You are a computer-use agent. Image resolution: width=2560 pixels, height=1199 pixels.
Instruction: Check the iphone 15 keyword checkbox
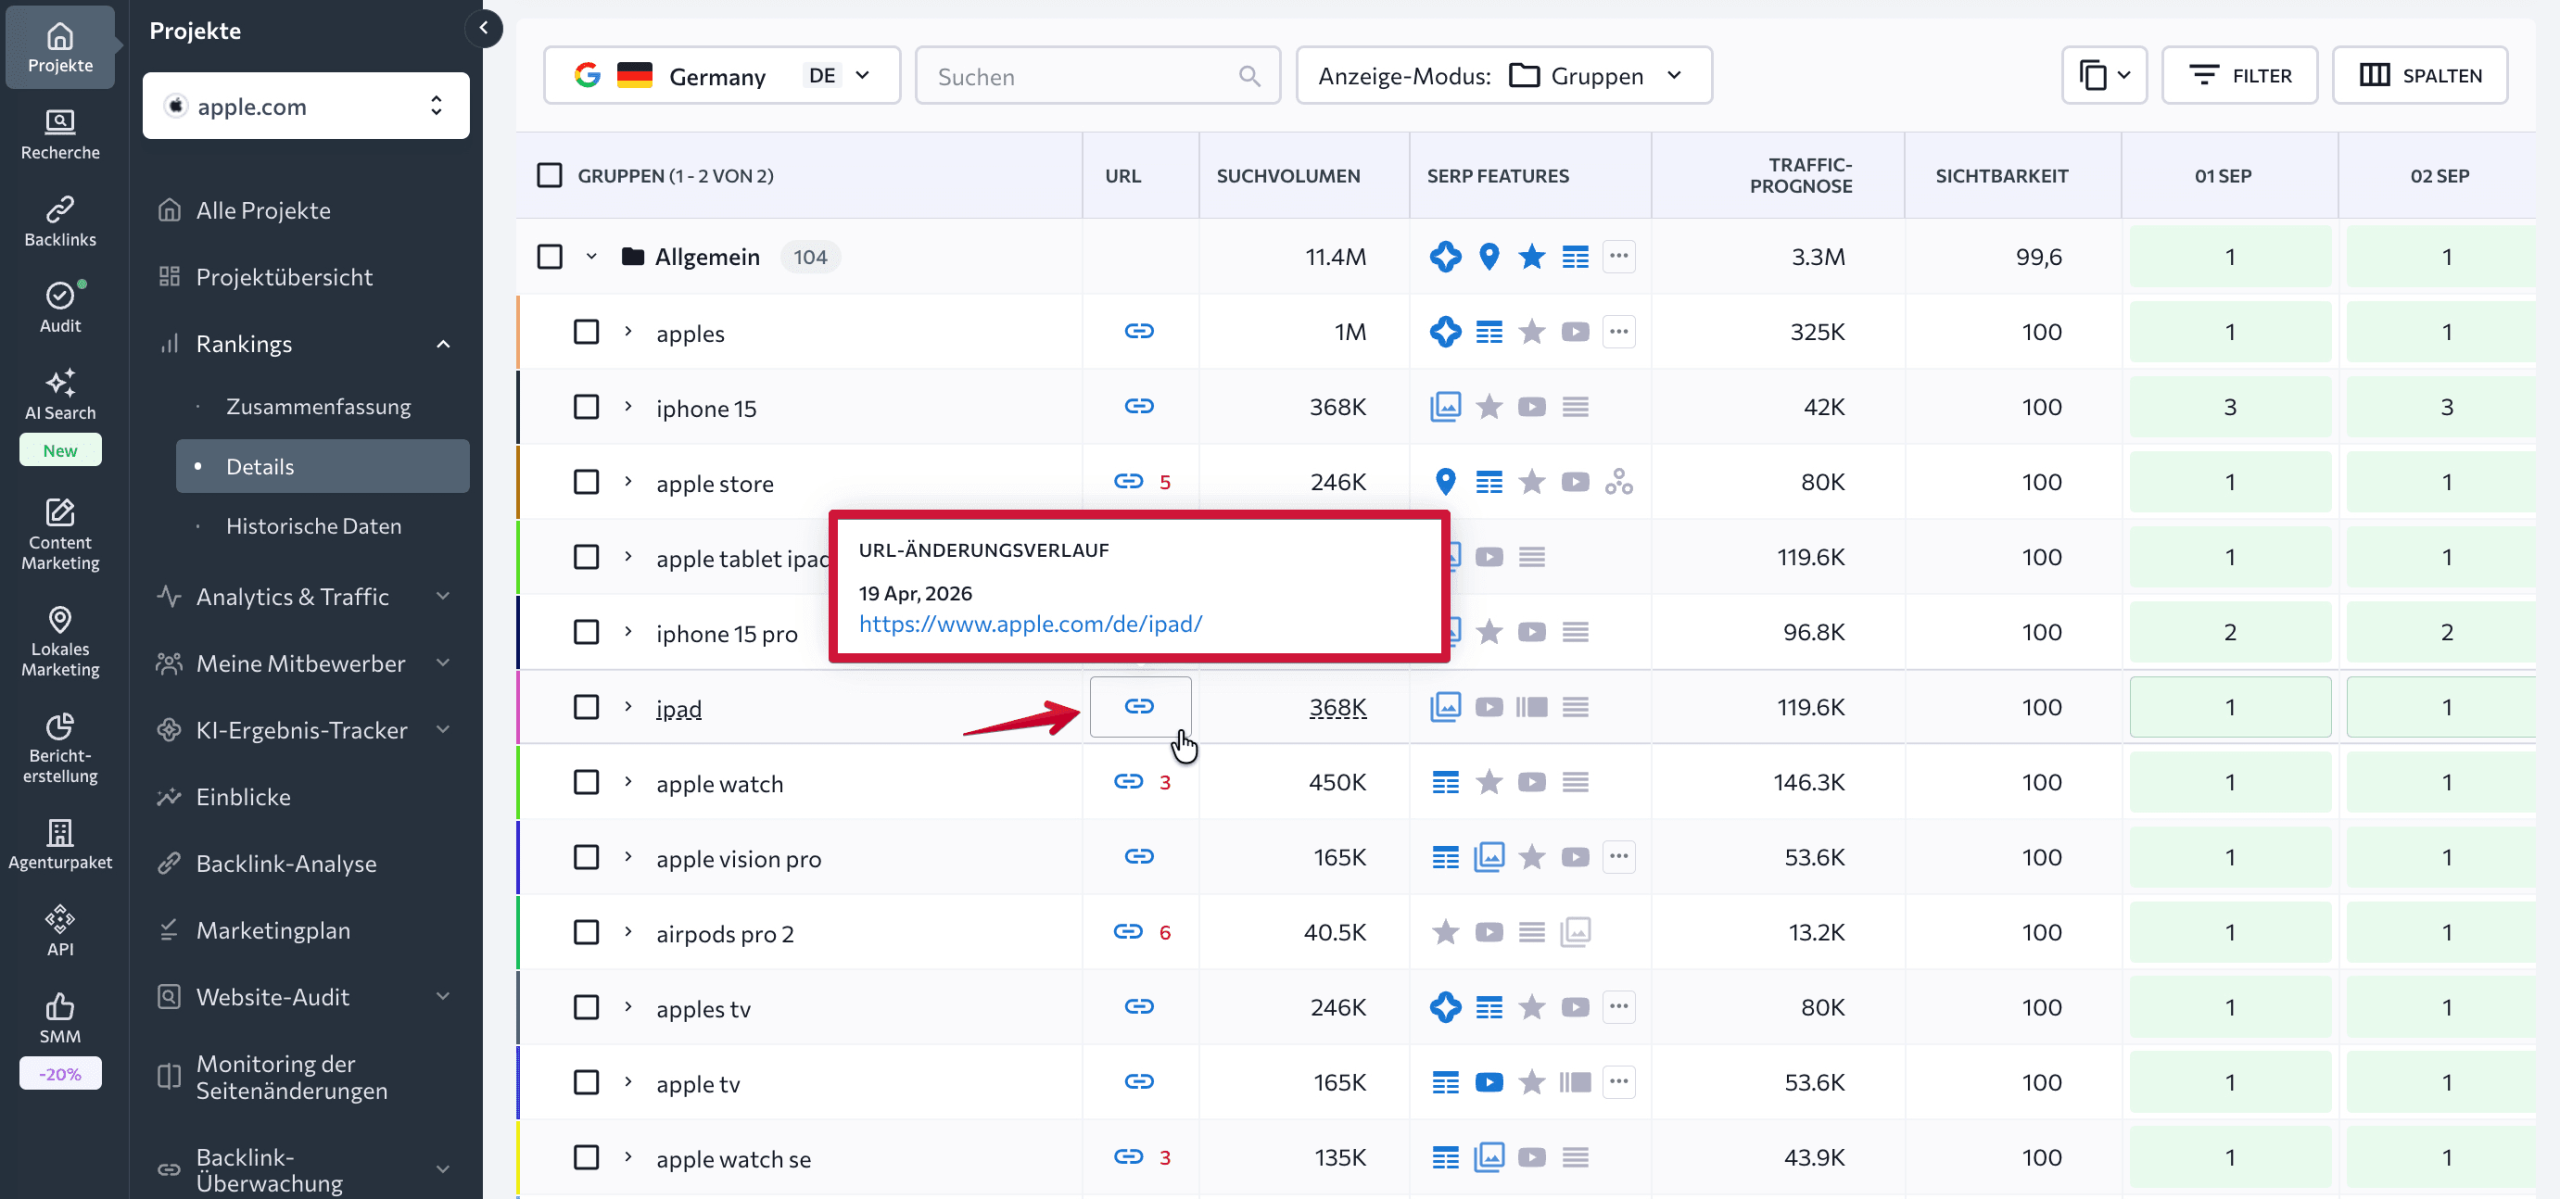(586, 406)
